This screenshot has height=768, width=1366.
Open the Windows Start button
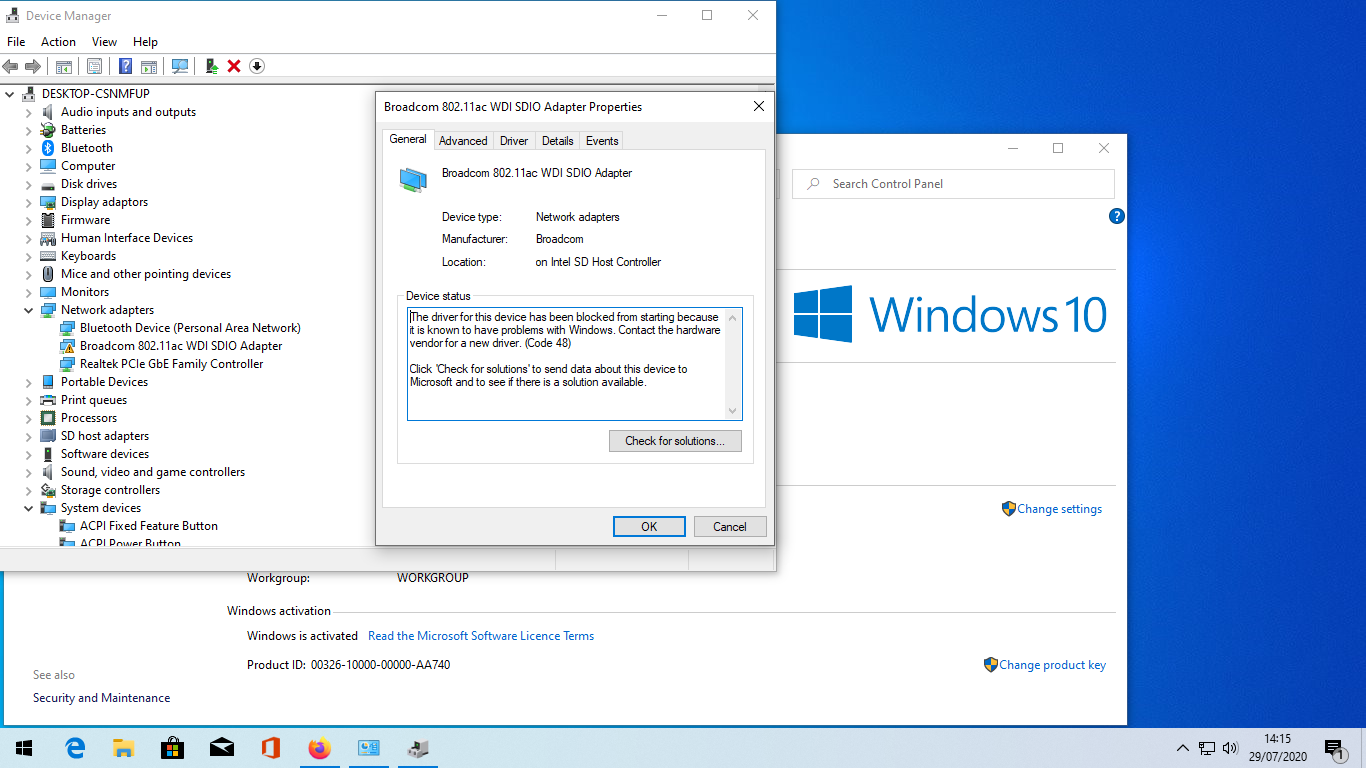[24, 748]
